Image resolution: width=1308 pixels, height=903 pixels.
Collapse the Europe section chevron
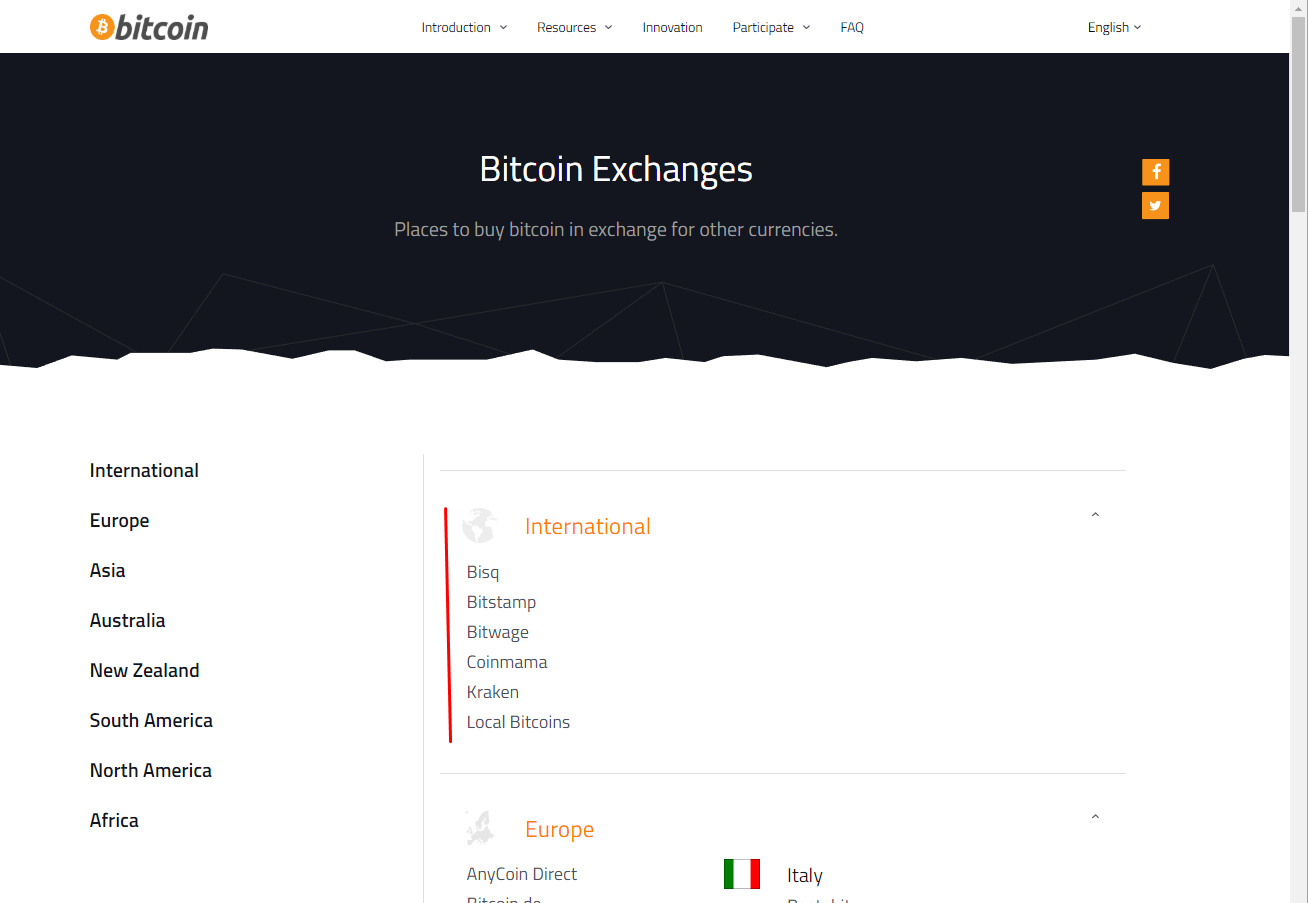click(x=1095, y=817)
